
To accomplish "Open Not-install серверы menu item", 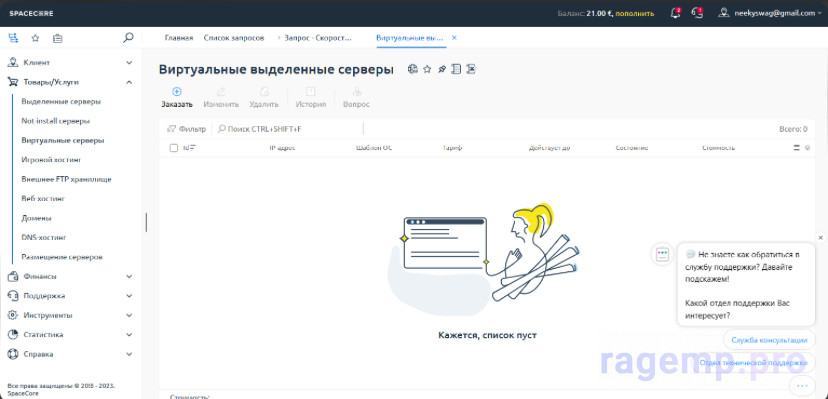I will tap(55, 121).
